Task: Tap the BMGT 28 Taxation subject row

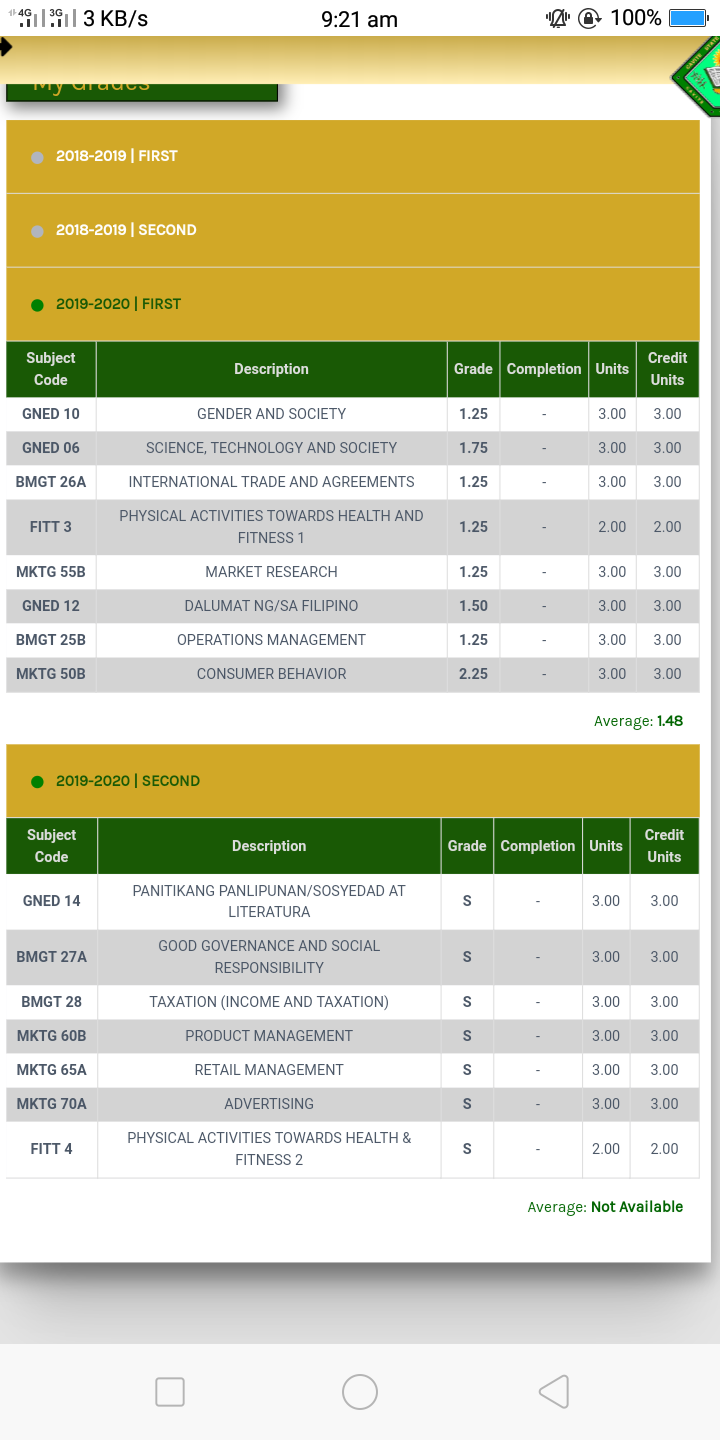Action: coord(353,1002)
